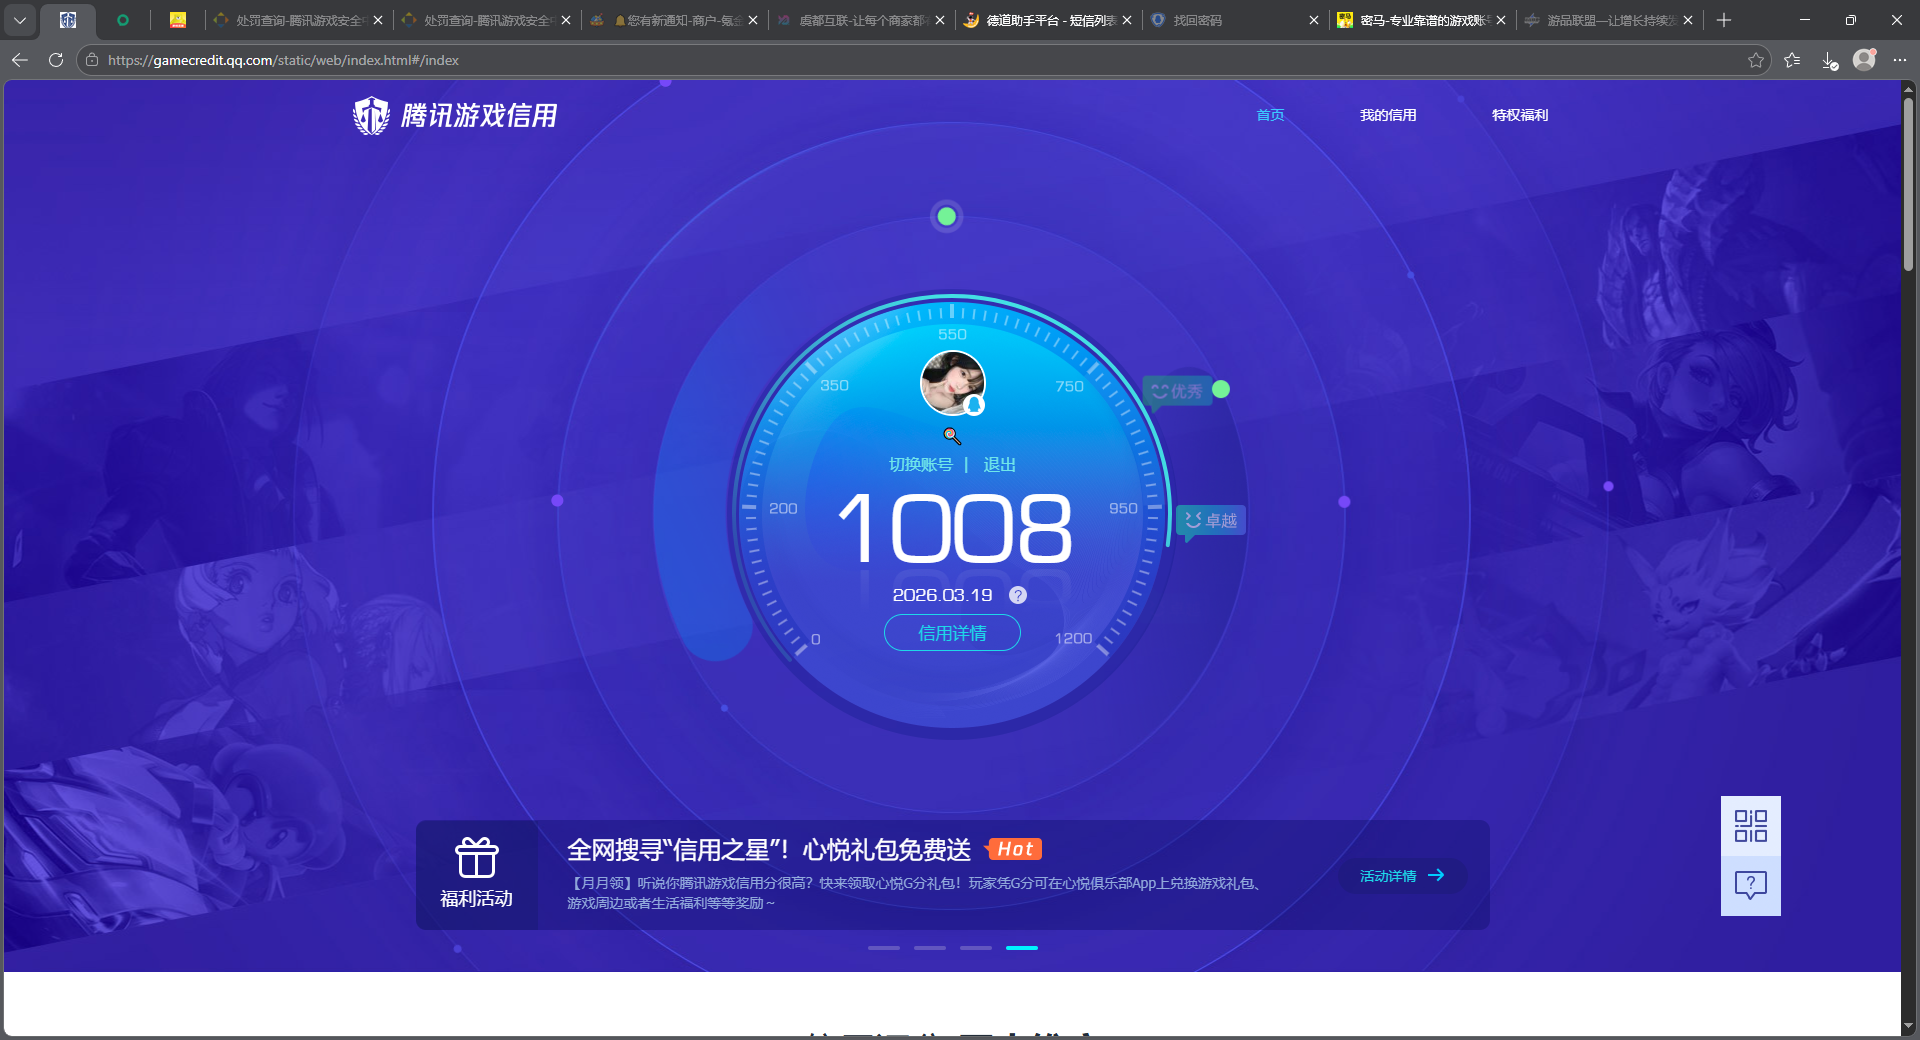Add this page to favorites via the star icon
This screenshot has height=1040, width=1920.
(x=1757, y=60)
